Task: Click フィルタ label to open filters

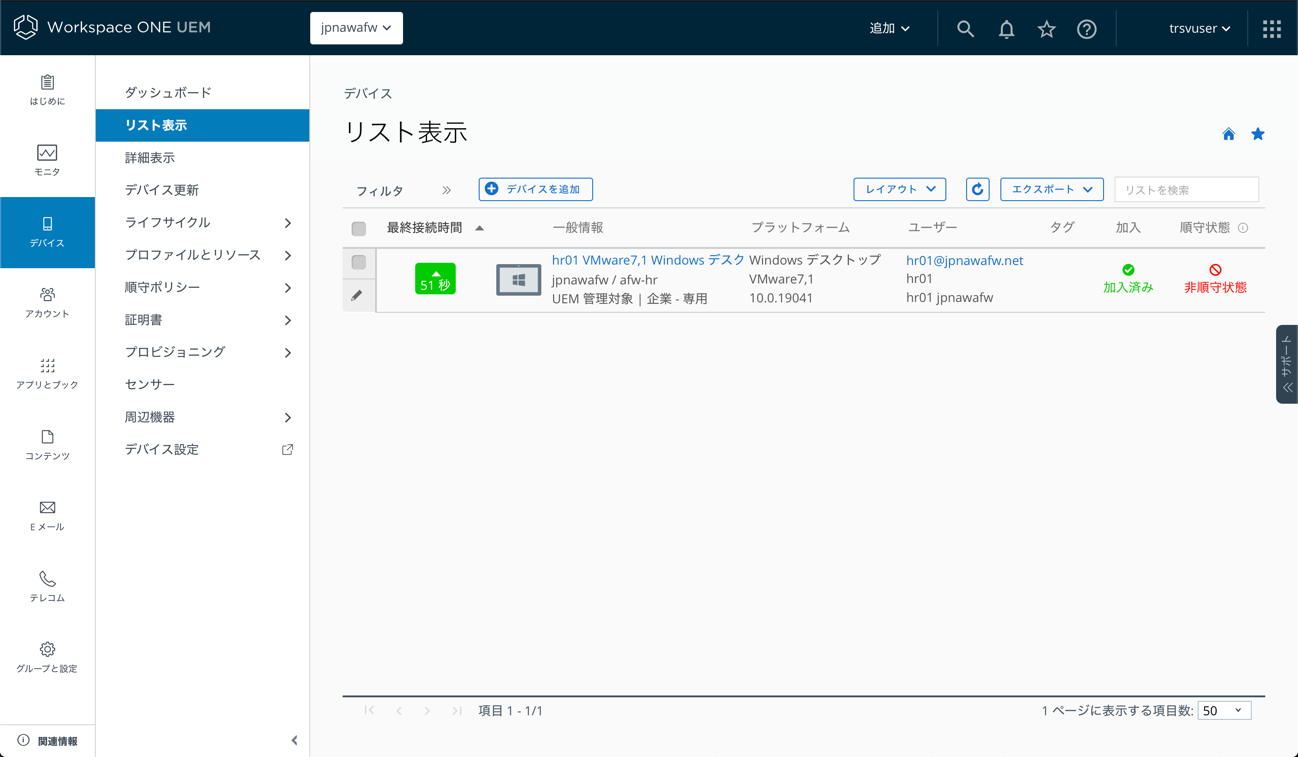Action: 380,191
